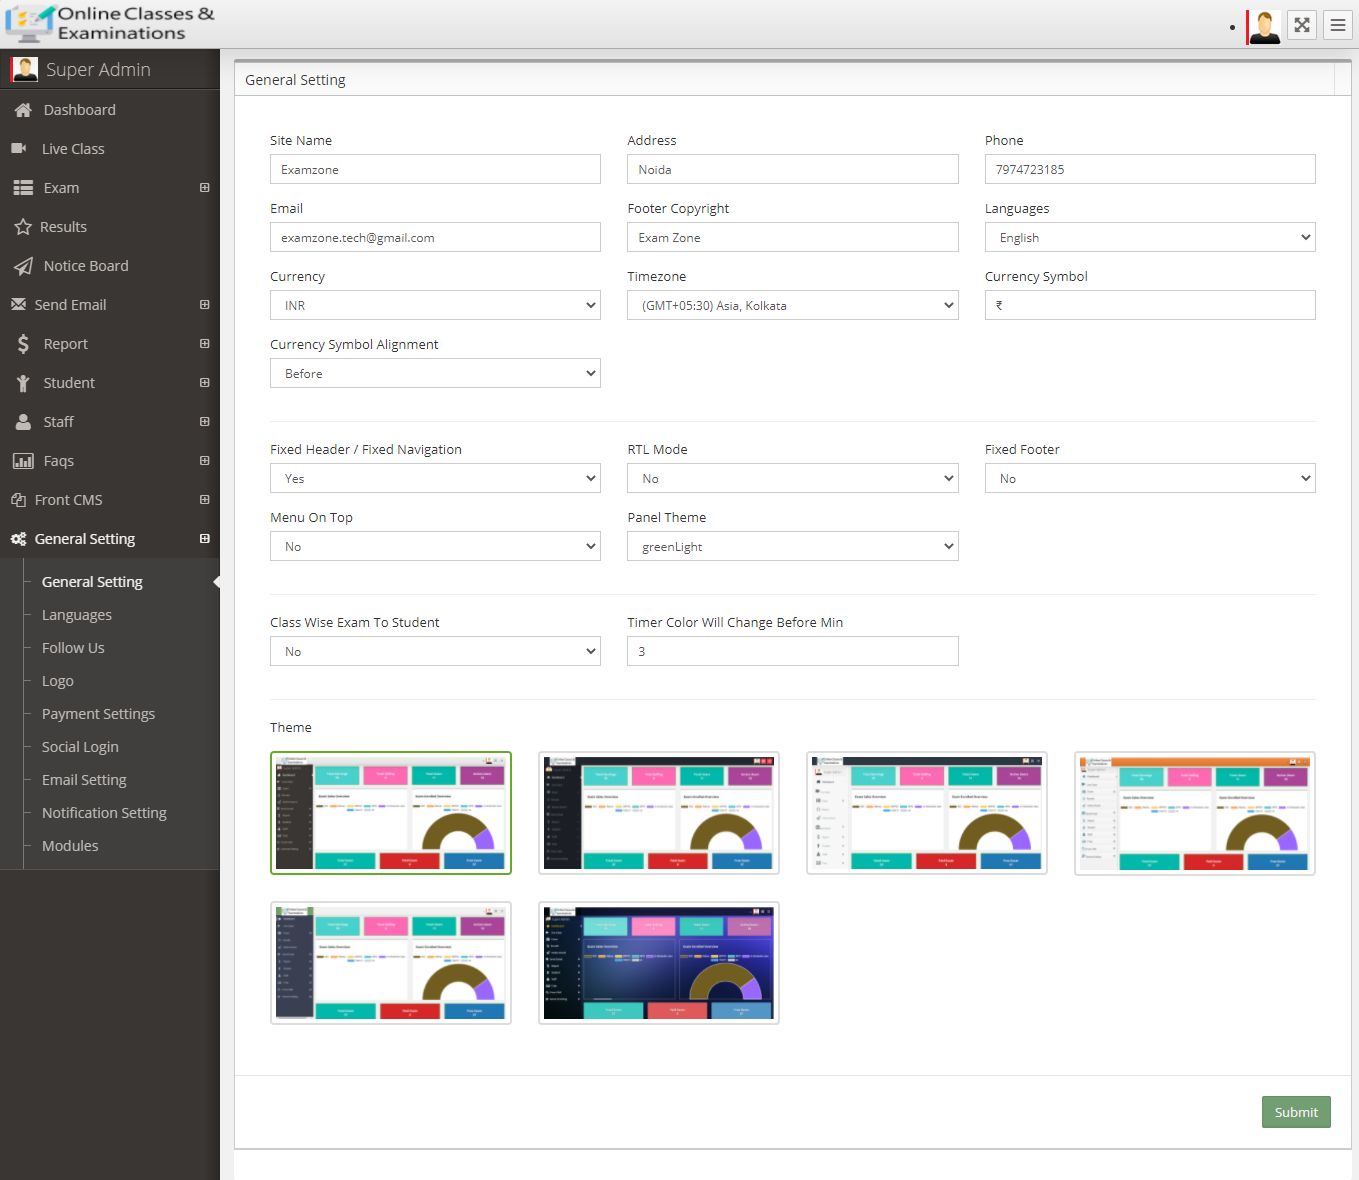Click the Notice Board paper plane icon

23,266
